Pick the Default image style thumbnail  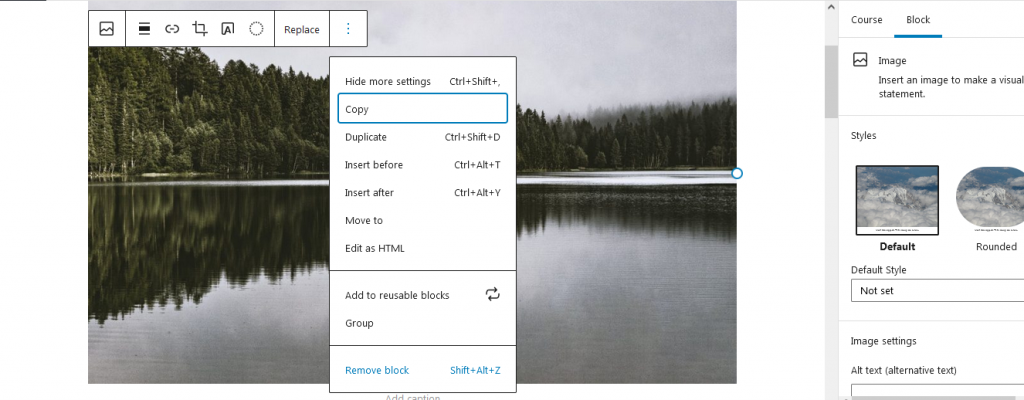point(897,201)
